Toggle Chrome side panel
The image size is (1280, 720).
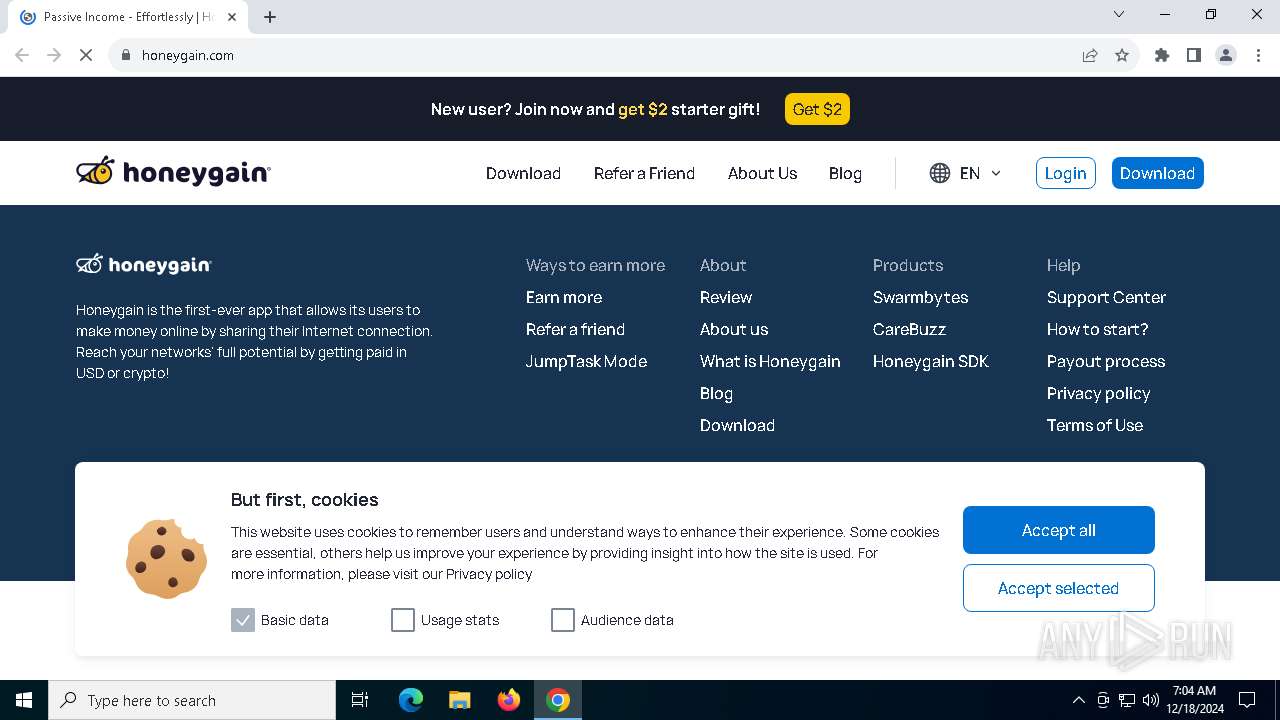pyautogui.click(x=1194, y=55)
